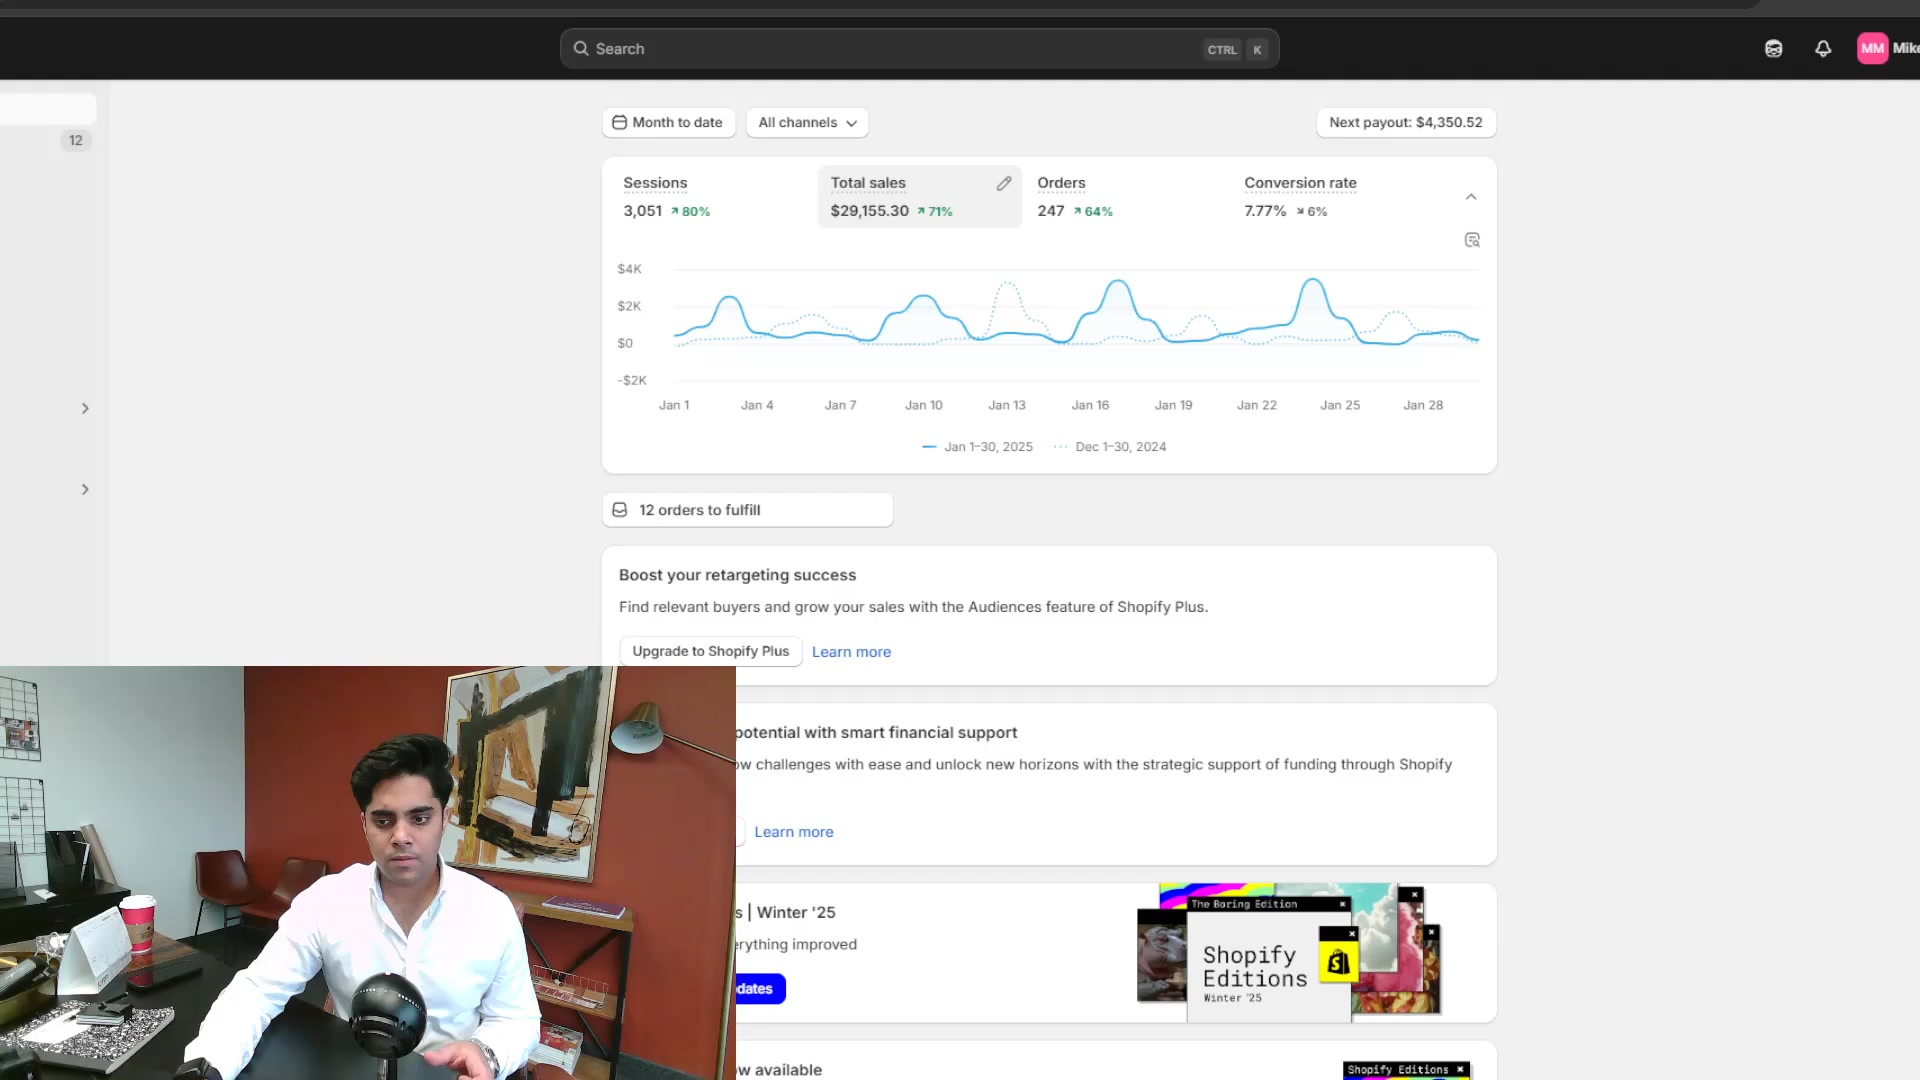
Task: Toggle the Dec 1–30, 2024 comparison legend
Action: pos(1110,447)
